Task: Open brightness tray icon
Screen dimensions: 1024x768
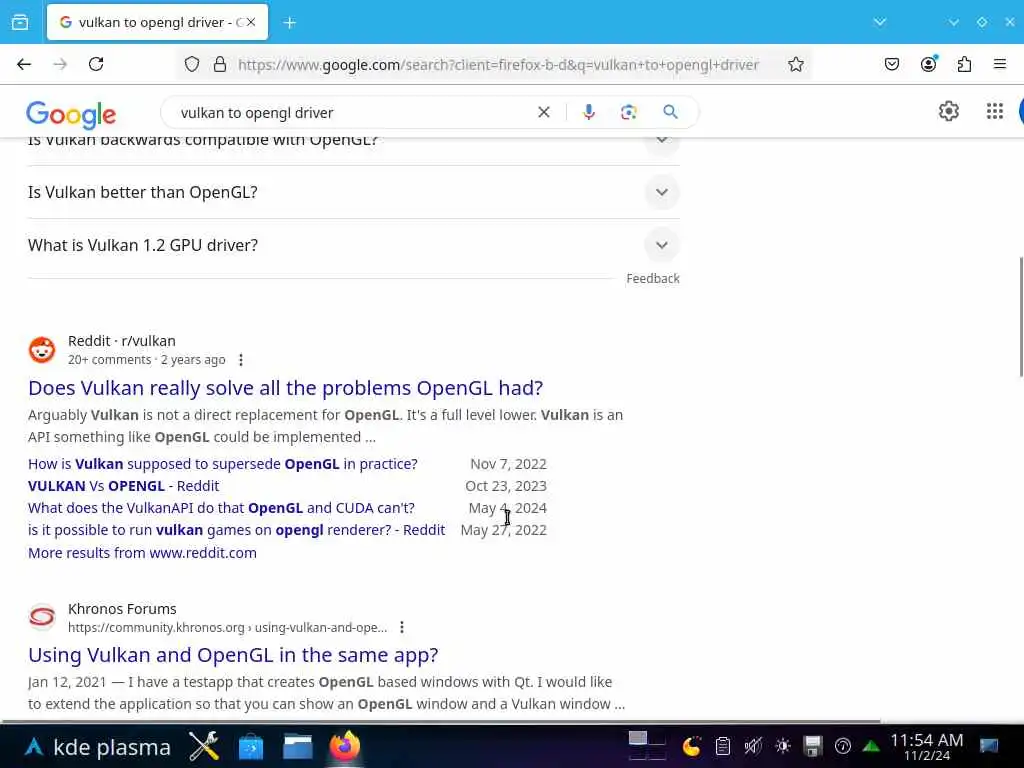Action: click(x=783, y=746)
